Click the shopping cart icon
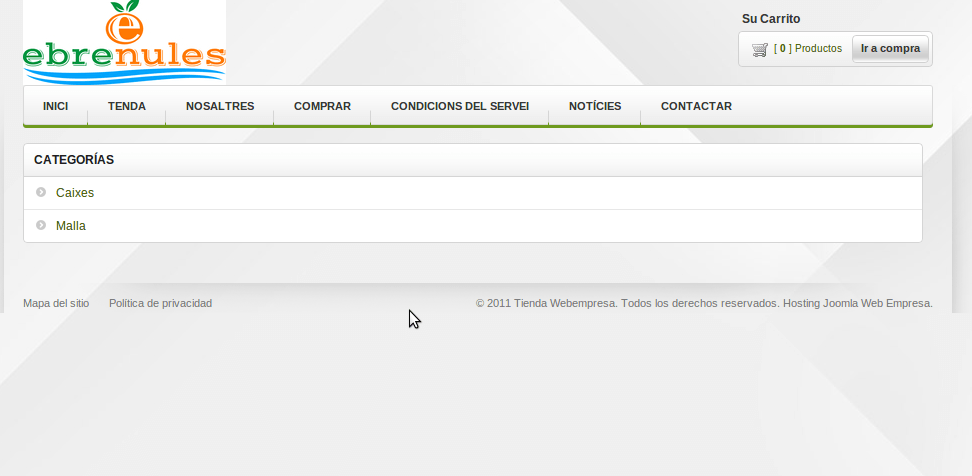 (760, 50)
